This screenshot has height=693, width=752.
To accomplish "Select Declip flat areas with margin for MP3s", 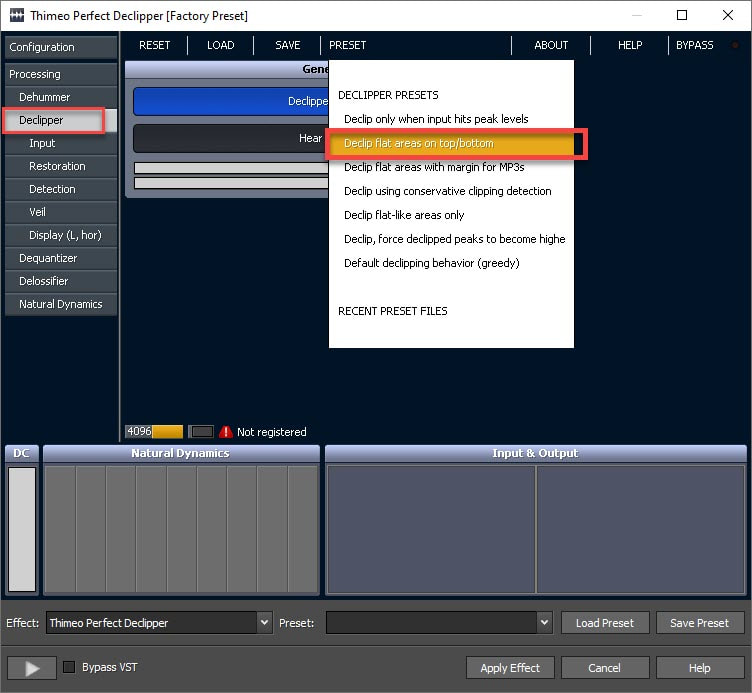I will click(x=451, y=167).
